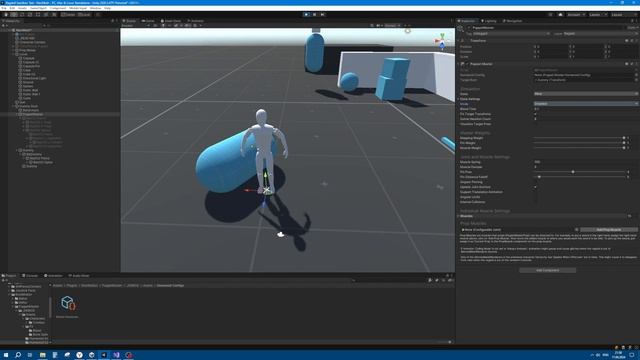The image size is (640, 360).
Task: Click the Prop Muscle object picker icon
Action: click(x=576, y=230)
